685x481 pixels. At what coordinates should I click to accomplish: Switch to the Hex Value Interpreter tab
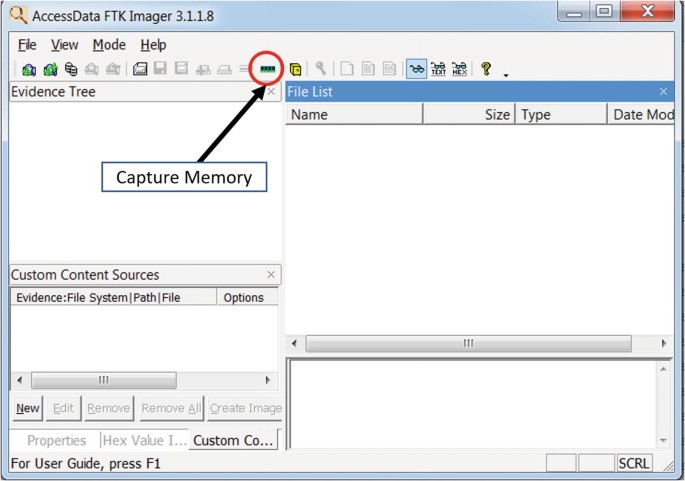point(145,440)
